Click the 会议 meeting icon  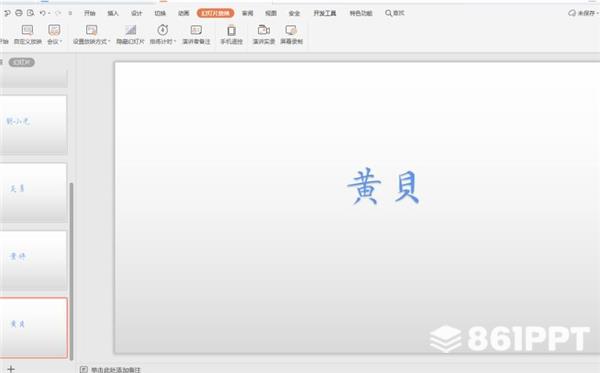[54, 34]
